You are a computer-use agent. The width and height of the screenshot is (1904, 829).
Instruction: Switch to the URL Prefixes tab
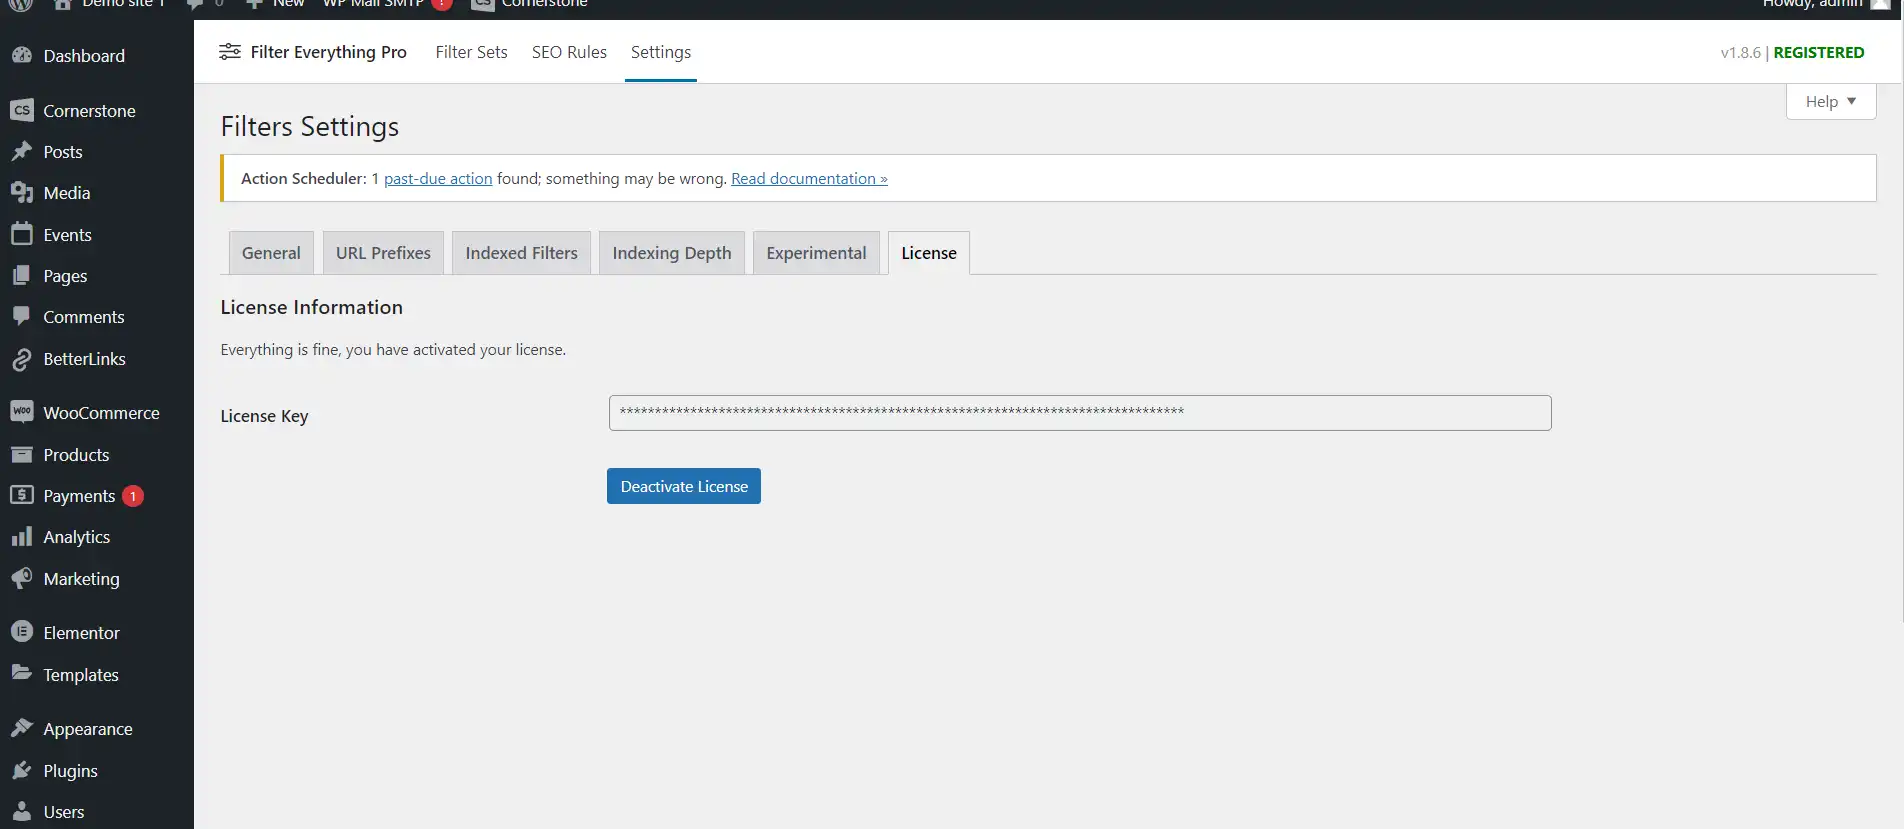tap(383, 253)
